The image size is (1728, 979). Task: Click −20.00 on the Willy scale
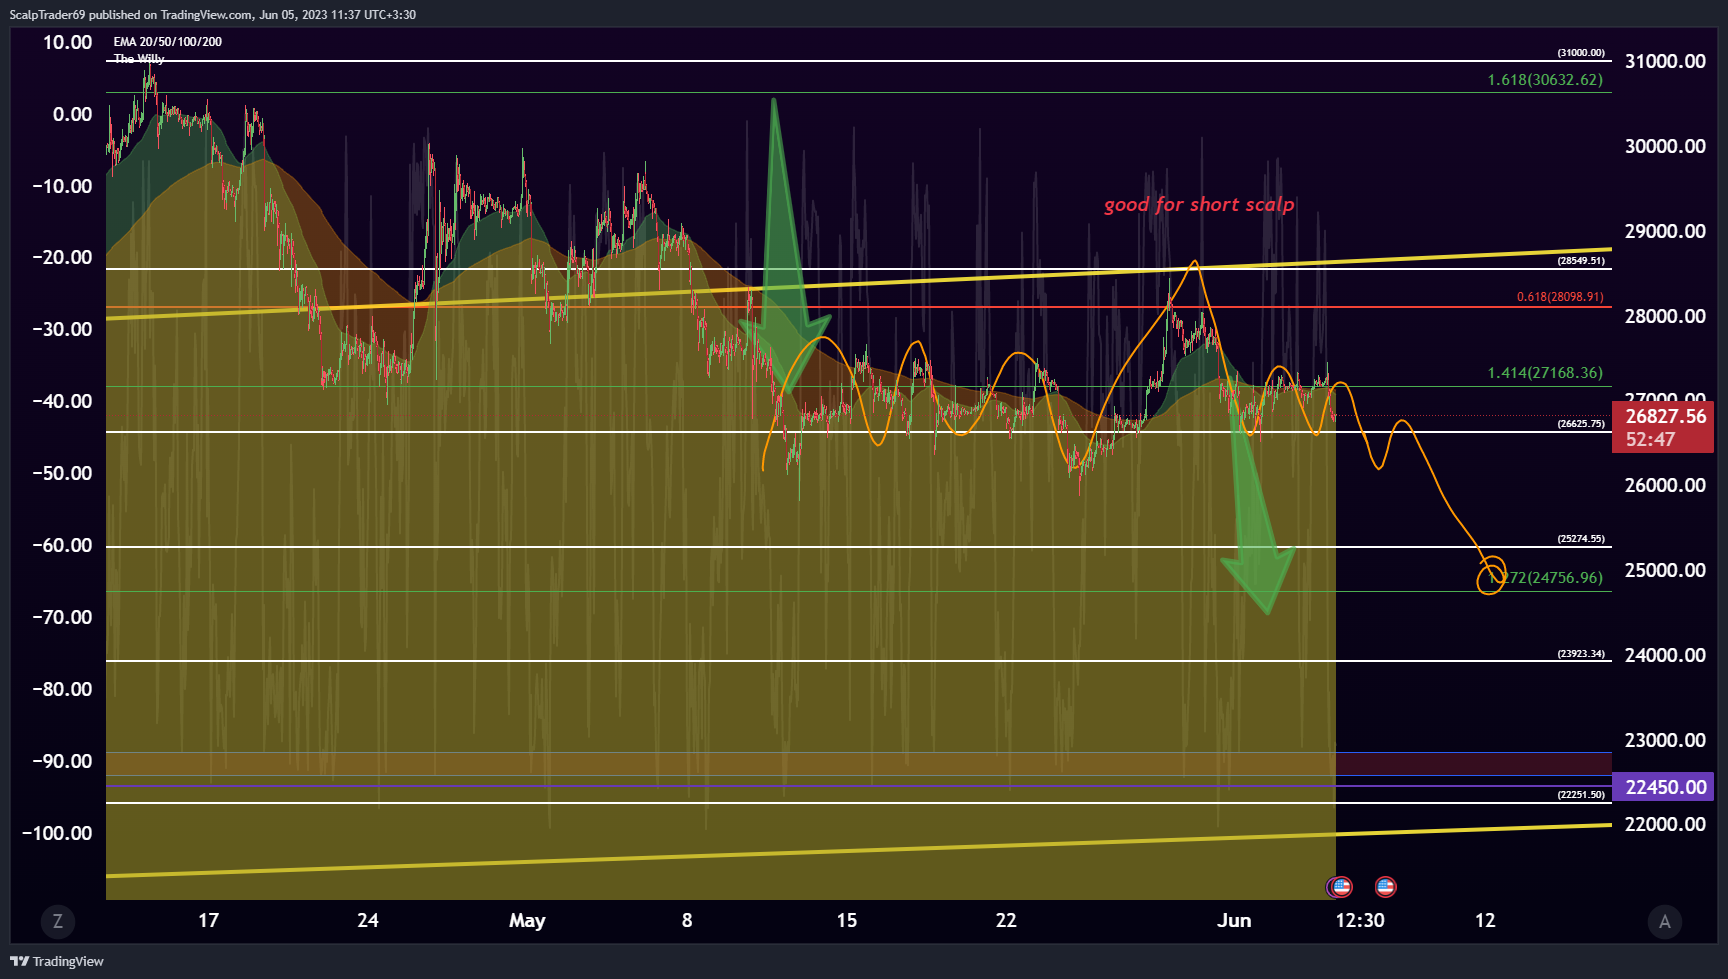[x=62, y=257]
